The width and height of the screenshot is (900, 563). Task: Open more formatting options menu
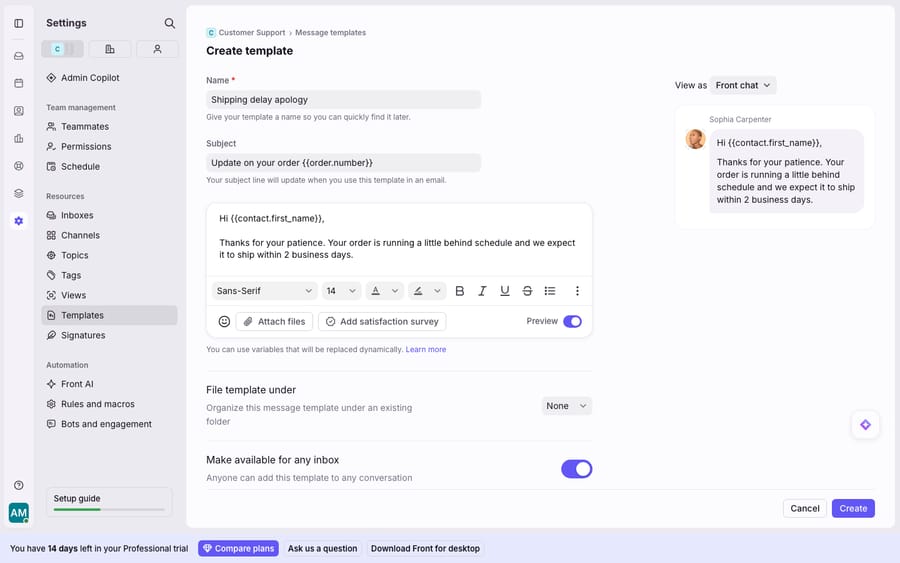coord(577,291)
